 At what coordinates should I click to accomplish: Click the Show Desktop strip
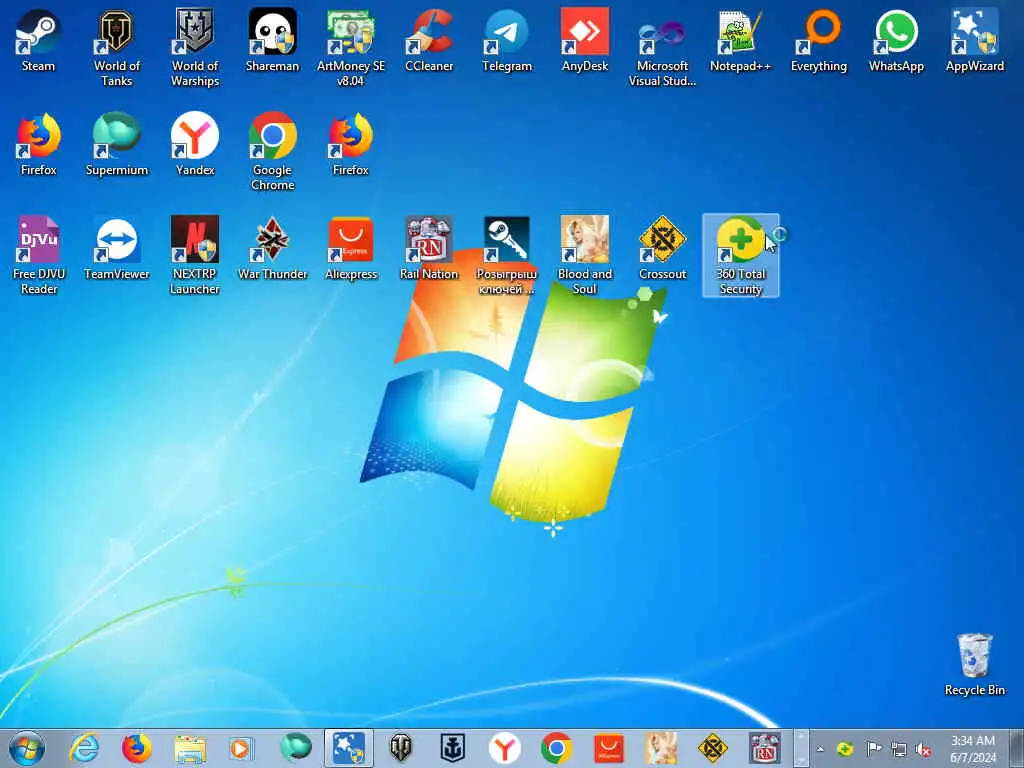[x=1016, y=748]
